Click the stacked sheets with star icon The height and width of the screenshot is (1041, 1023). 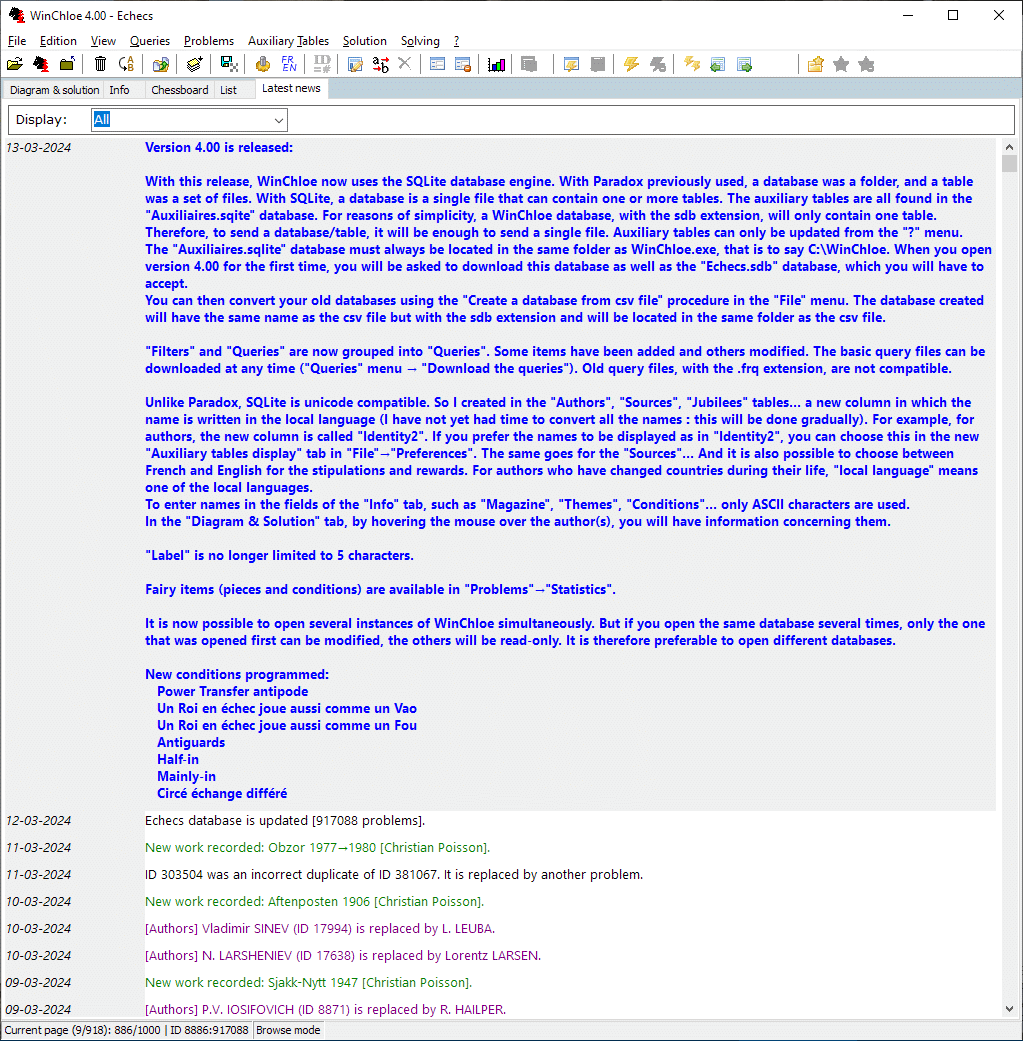(x=195, y=64)
